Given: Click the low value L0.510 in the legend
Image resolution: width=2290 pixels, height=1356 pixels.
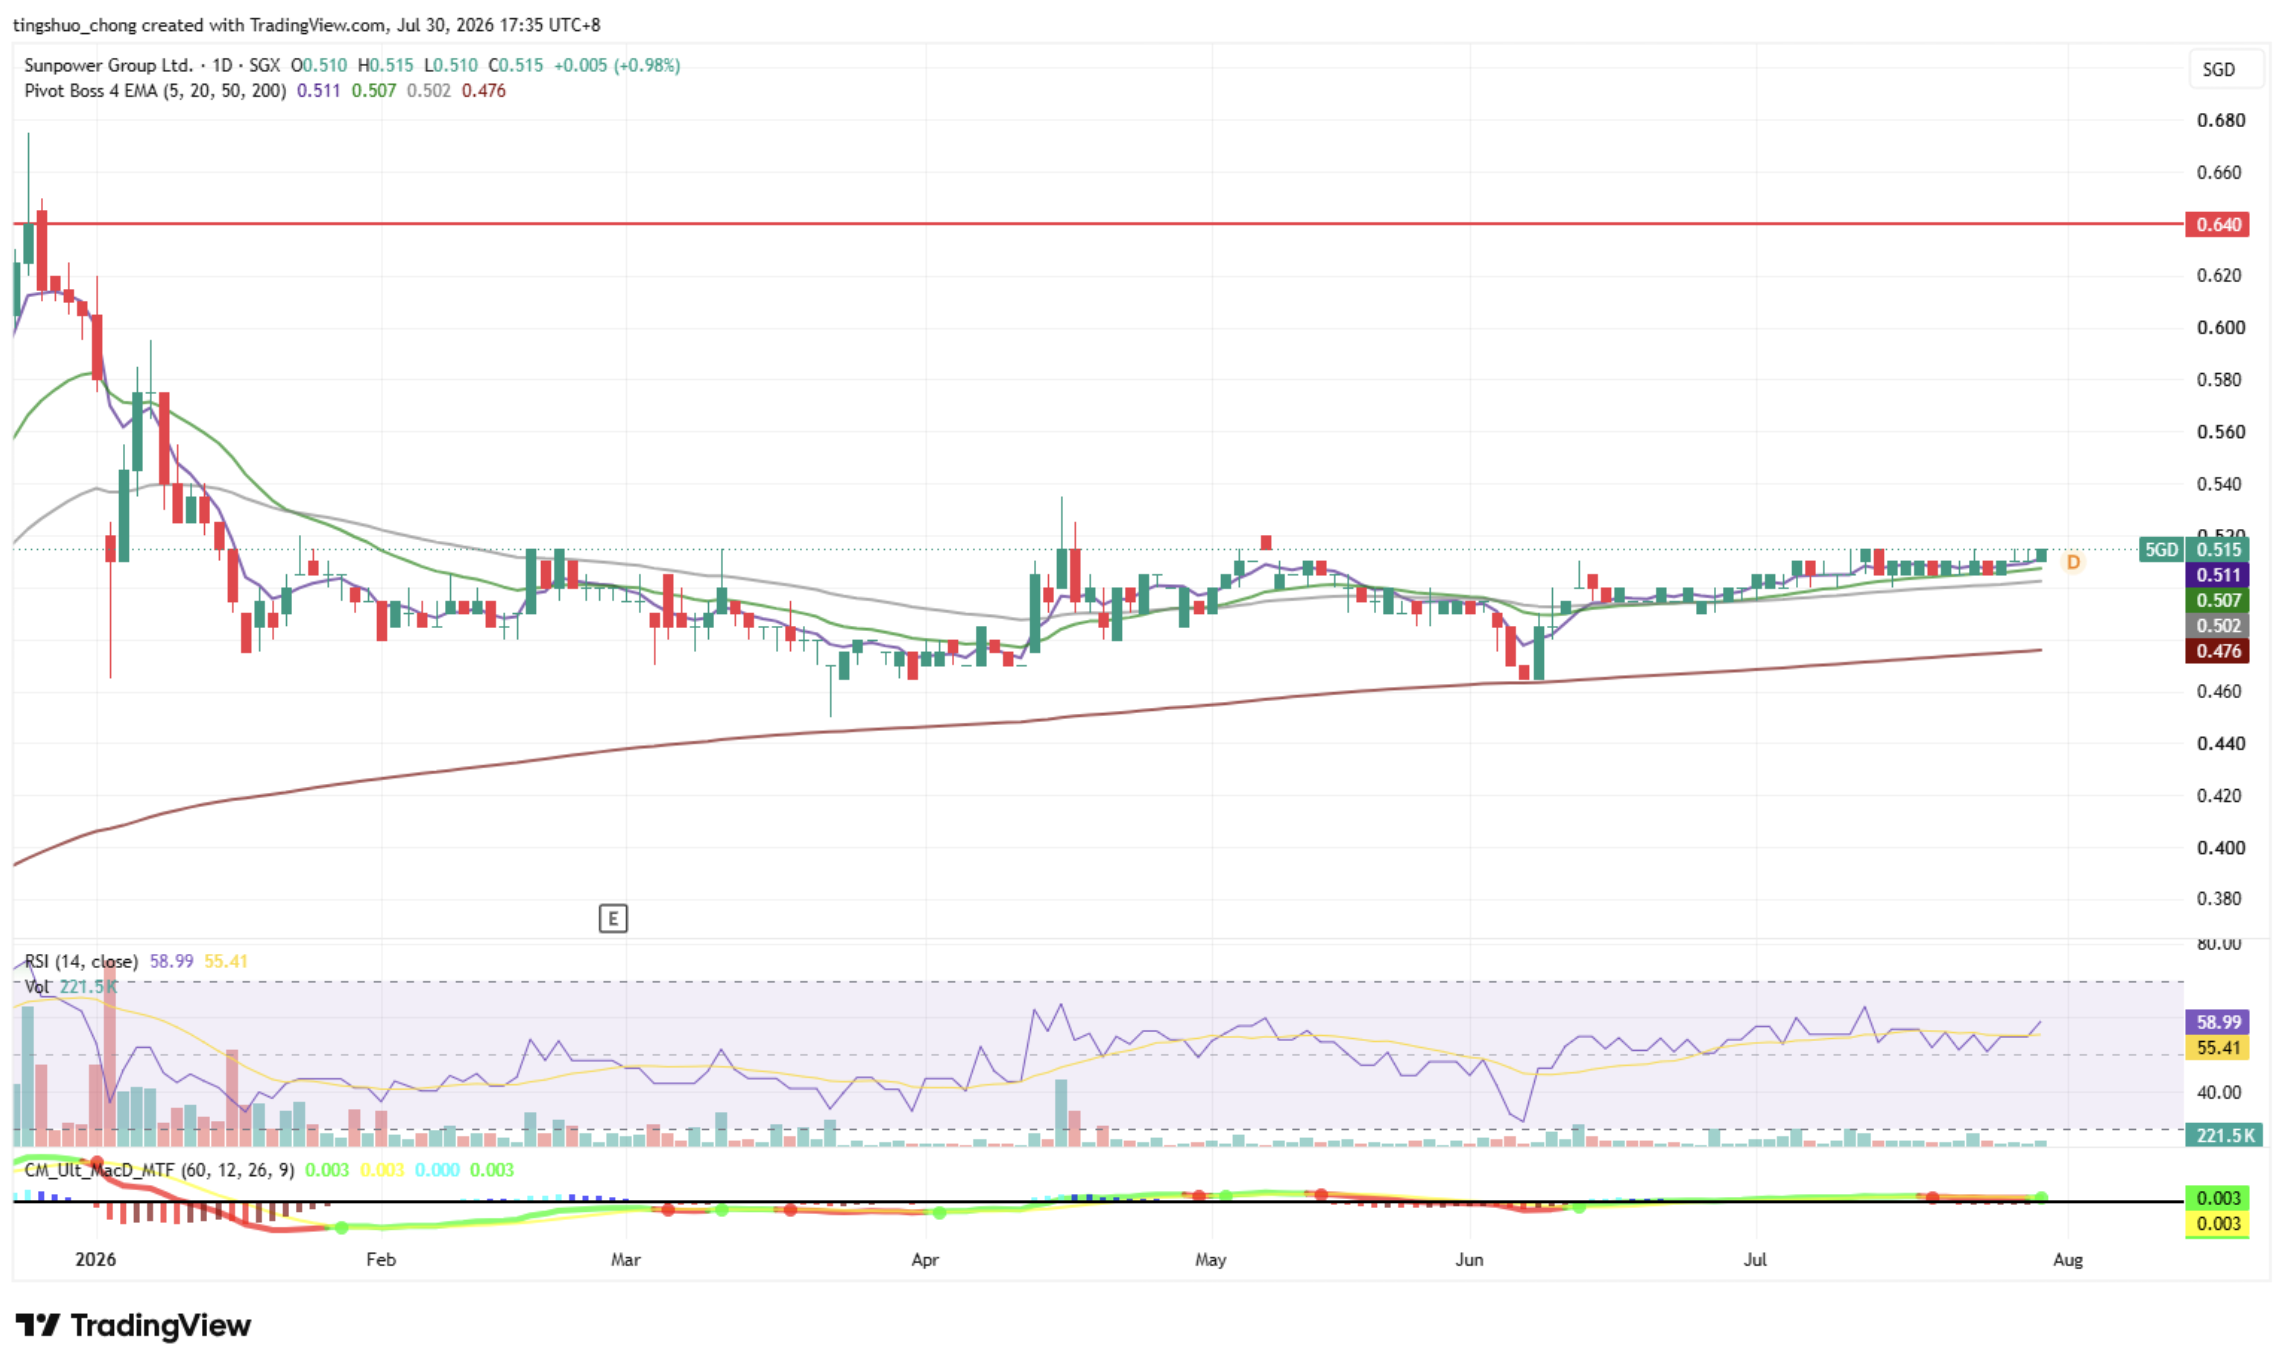Looking at the screenshot, I should (451, 65).
